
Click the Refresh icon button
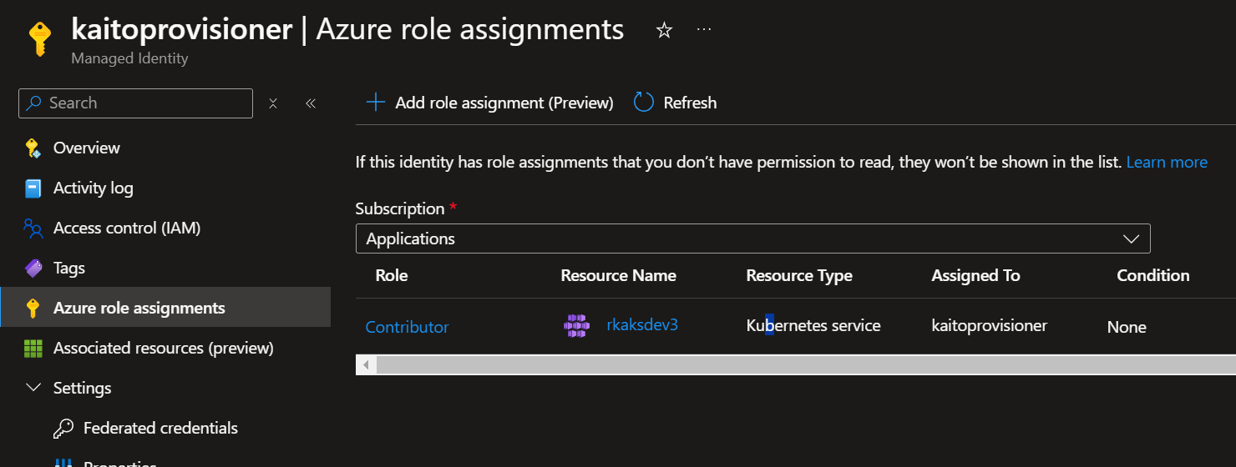point(644,102)
